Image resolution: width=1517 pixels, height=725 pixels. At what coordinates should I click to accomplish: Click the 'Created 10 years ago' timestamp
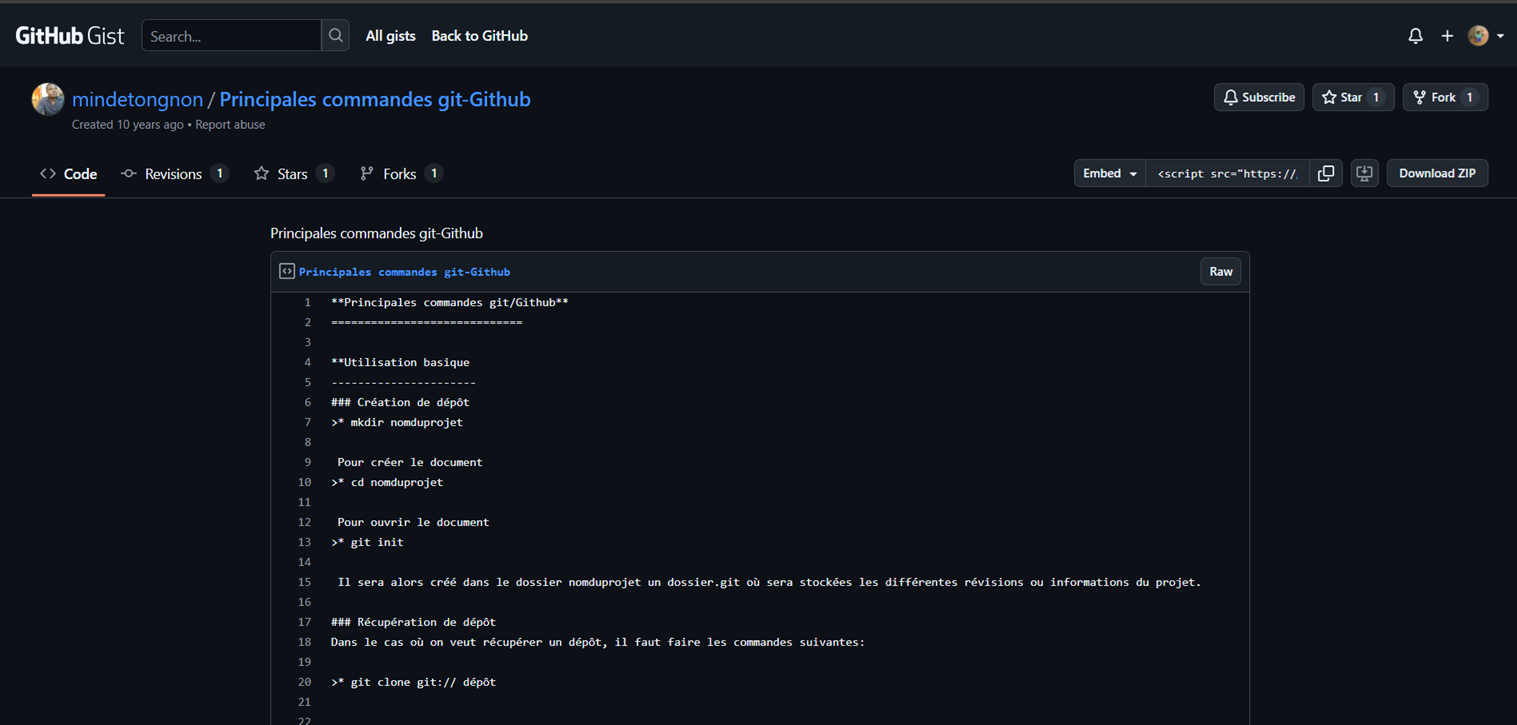tap(128, 125)
